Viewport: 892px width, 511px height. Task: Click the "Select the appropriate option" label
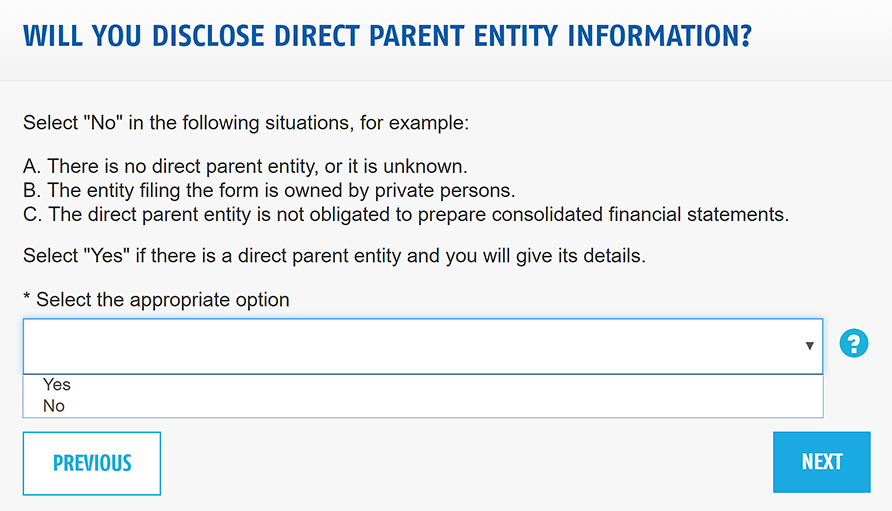[163, 300]
